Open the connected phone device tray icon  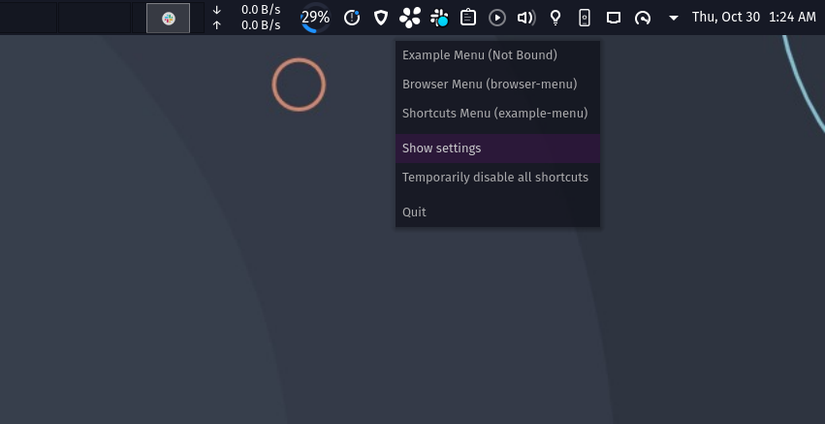584,18
